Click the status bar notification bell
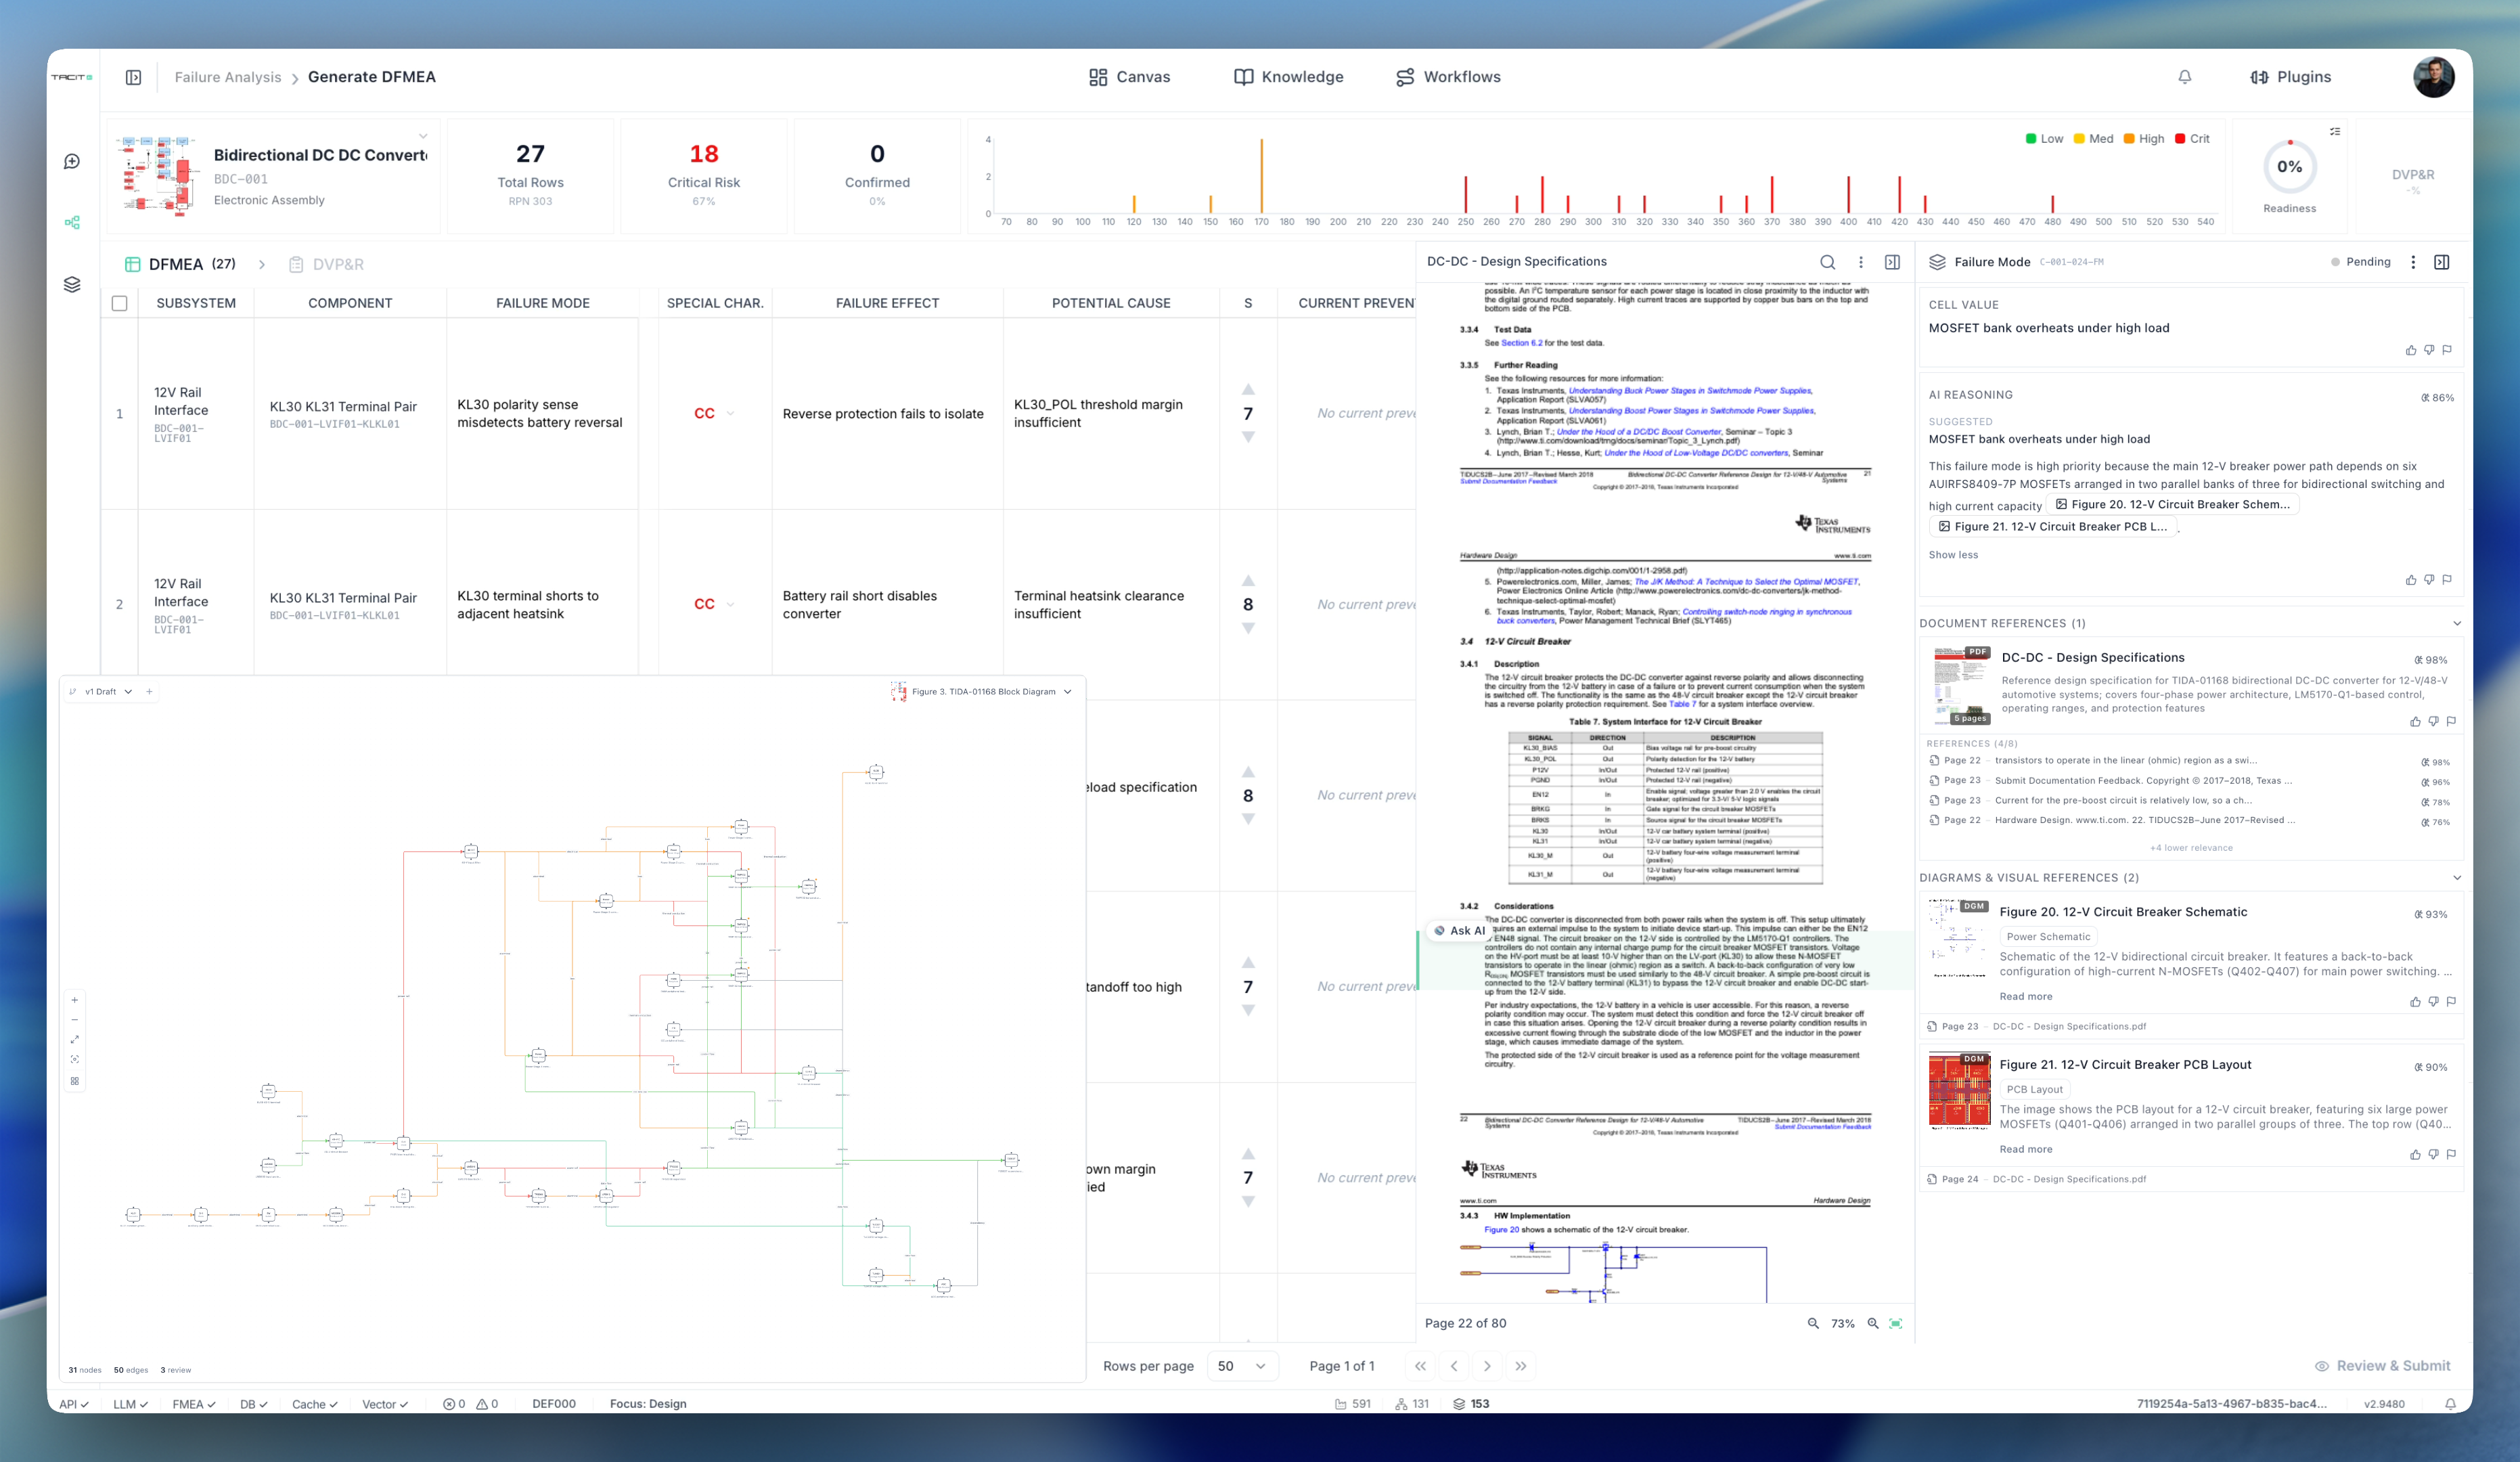The width and height of the screenshot is (2520, 1462). [2450, 1404]
